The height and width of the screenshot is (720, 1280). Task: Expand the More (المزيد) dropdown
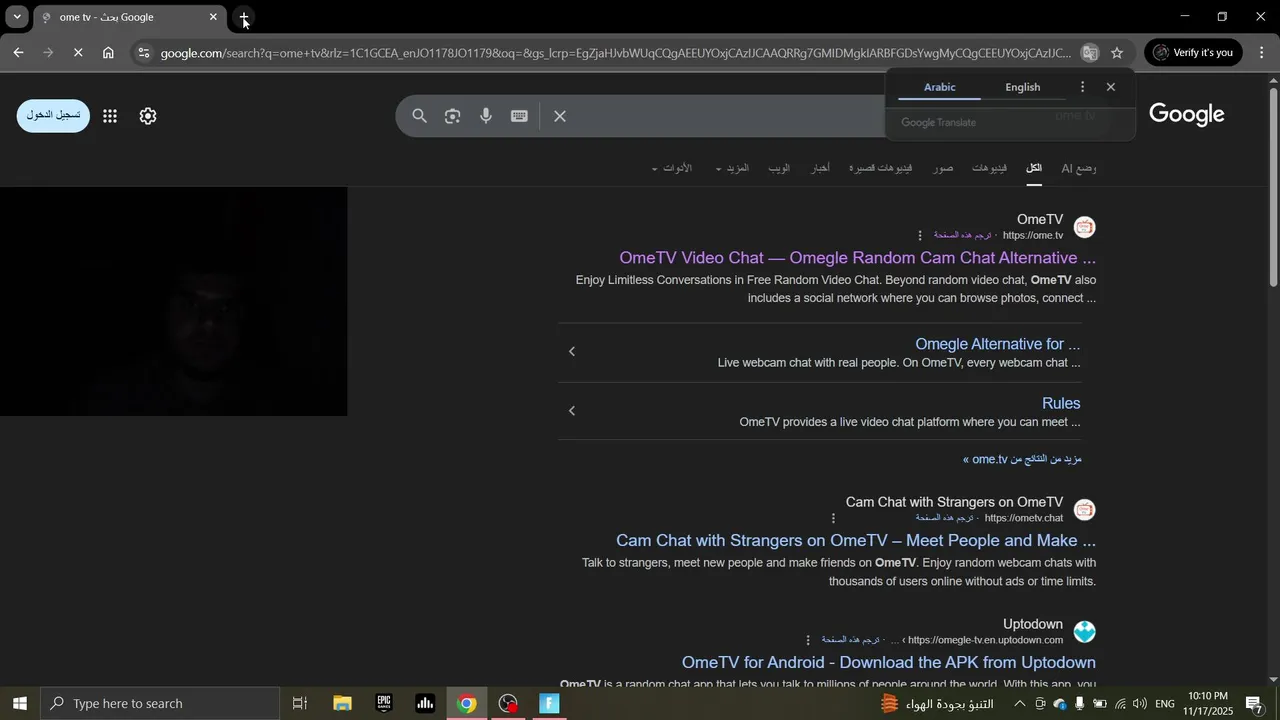tap(732, 168)
